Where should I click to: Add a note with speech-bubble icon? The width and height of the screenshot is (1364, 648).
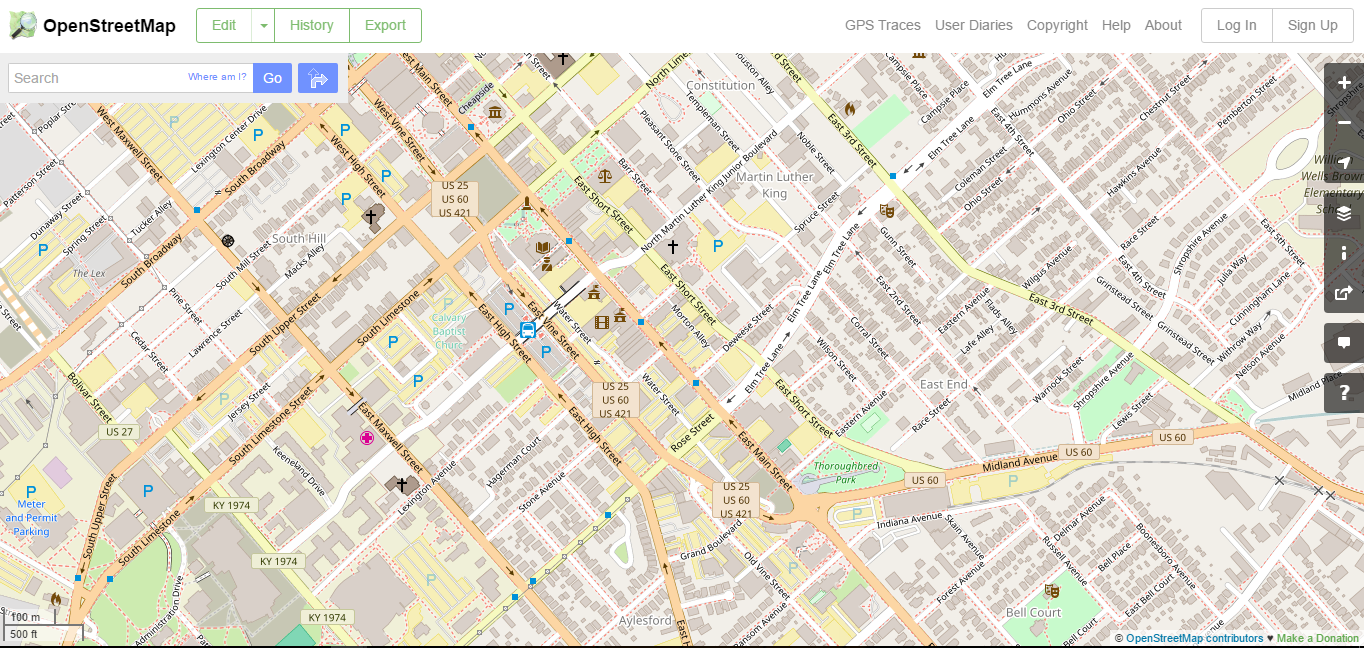1344,343
